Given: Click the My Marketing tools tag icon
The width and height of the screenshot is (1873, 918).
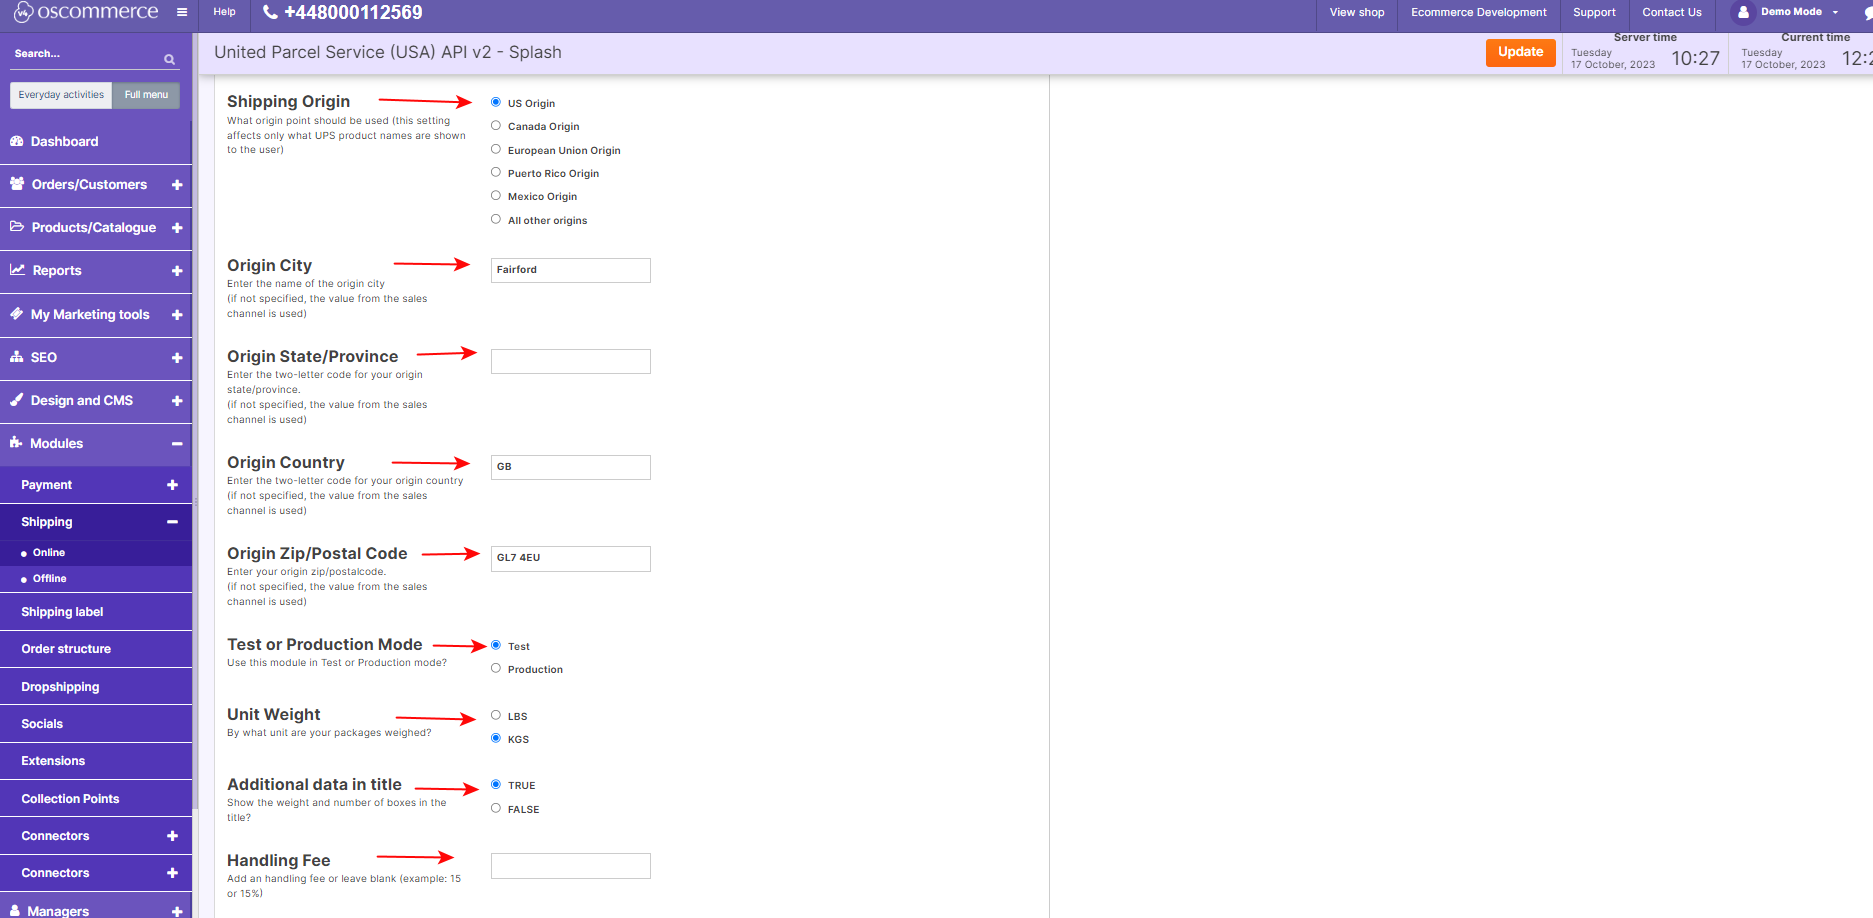Looking at the screenshot, I should [17, 314].
